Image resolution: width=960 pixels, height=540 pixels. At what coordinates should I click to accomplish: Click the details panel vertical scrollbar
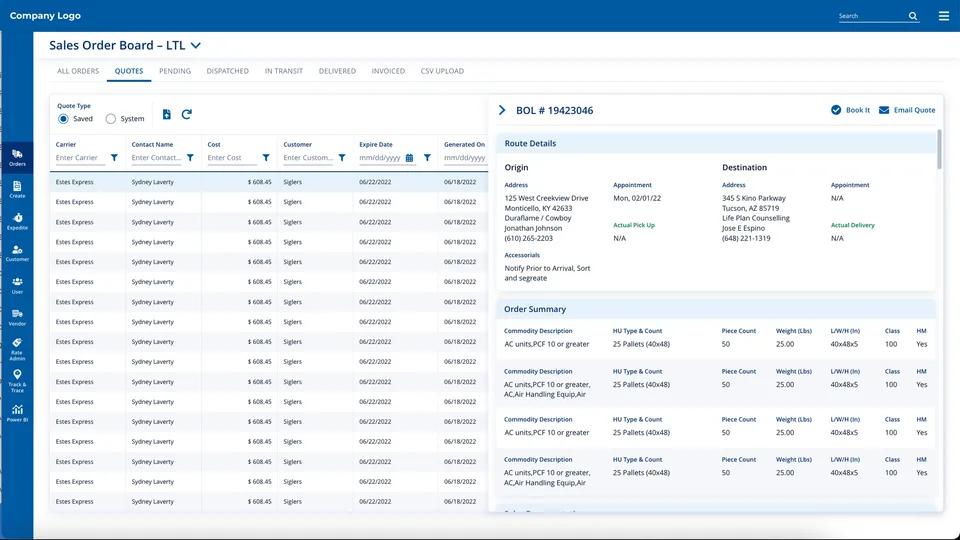point(939,149)
